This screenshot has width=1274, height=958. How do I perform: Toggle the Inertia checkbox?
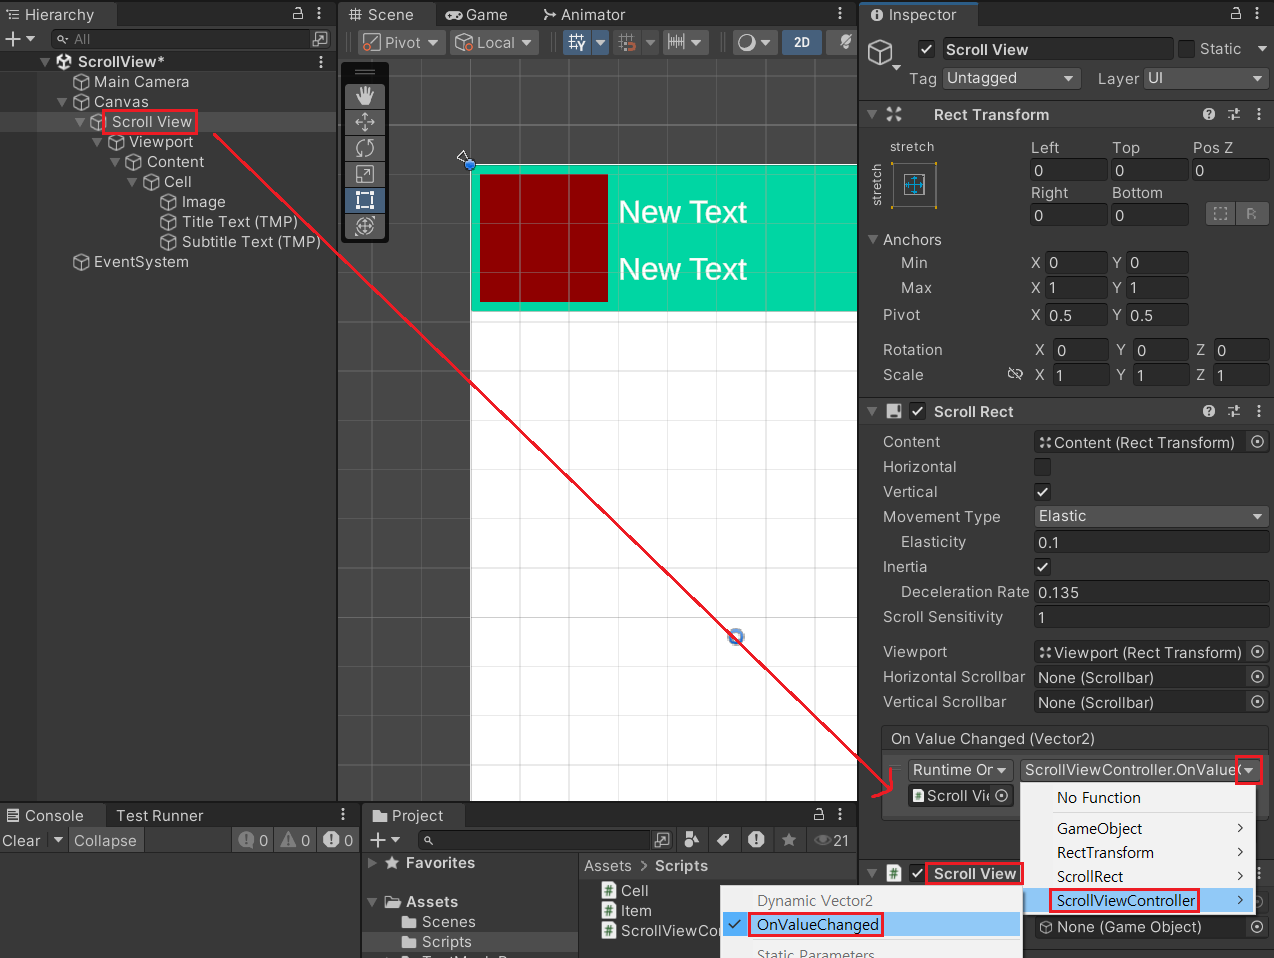tap(1042, 567)
